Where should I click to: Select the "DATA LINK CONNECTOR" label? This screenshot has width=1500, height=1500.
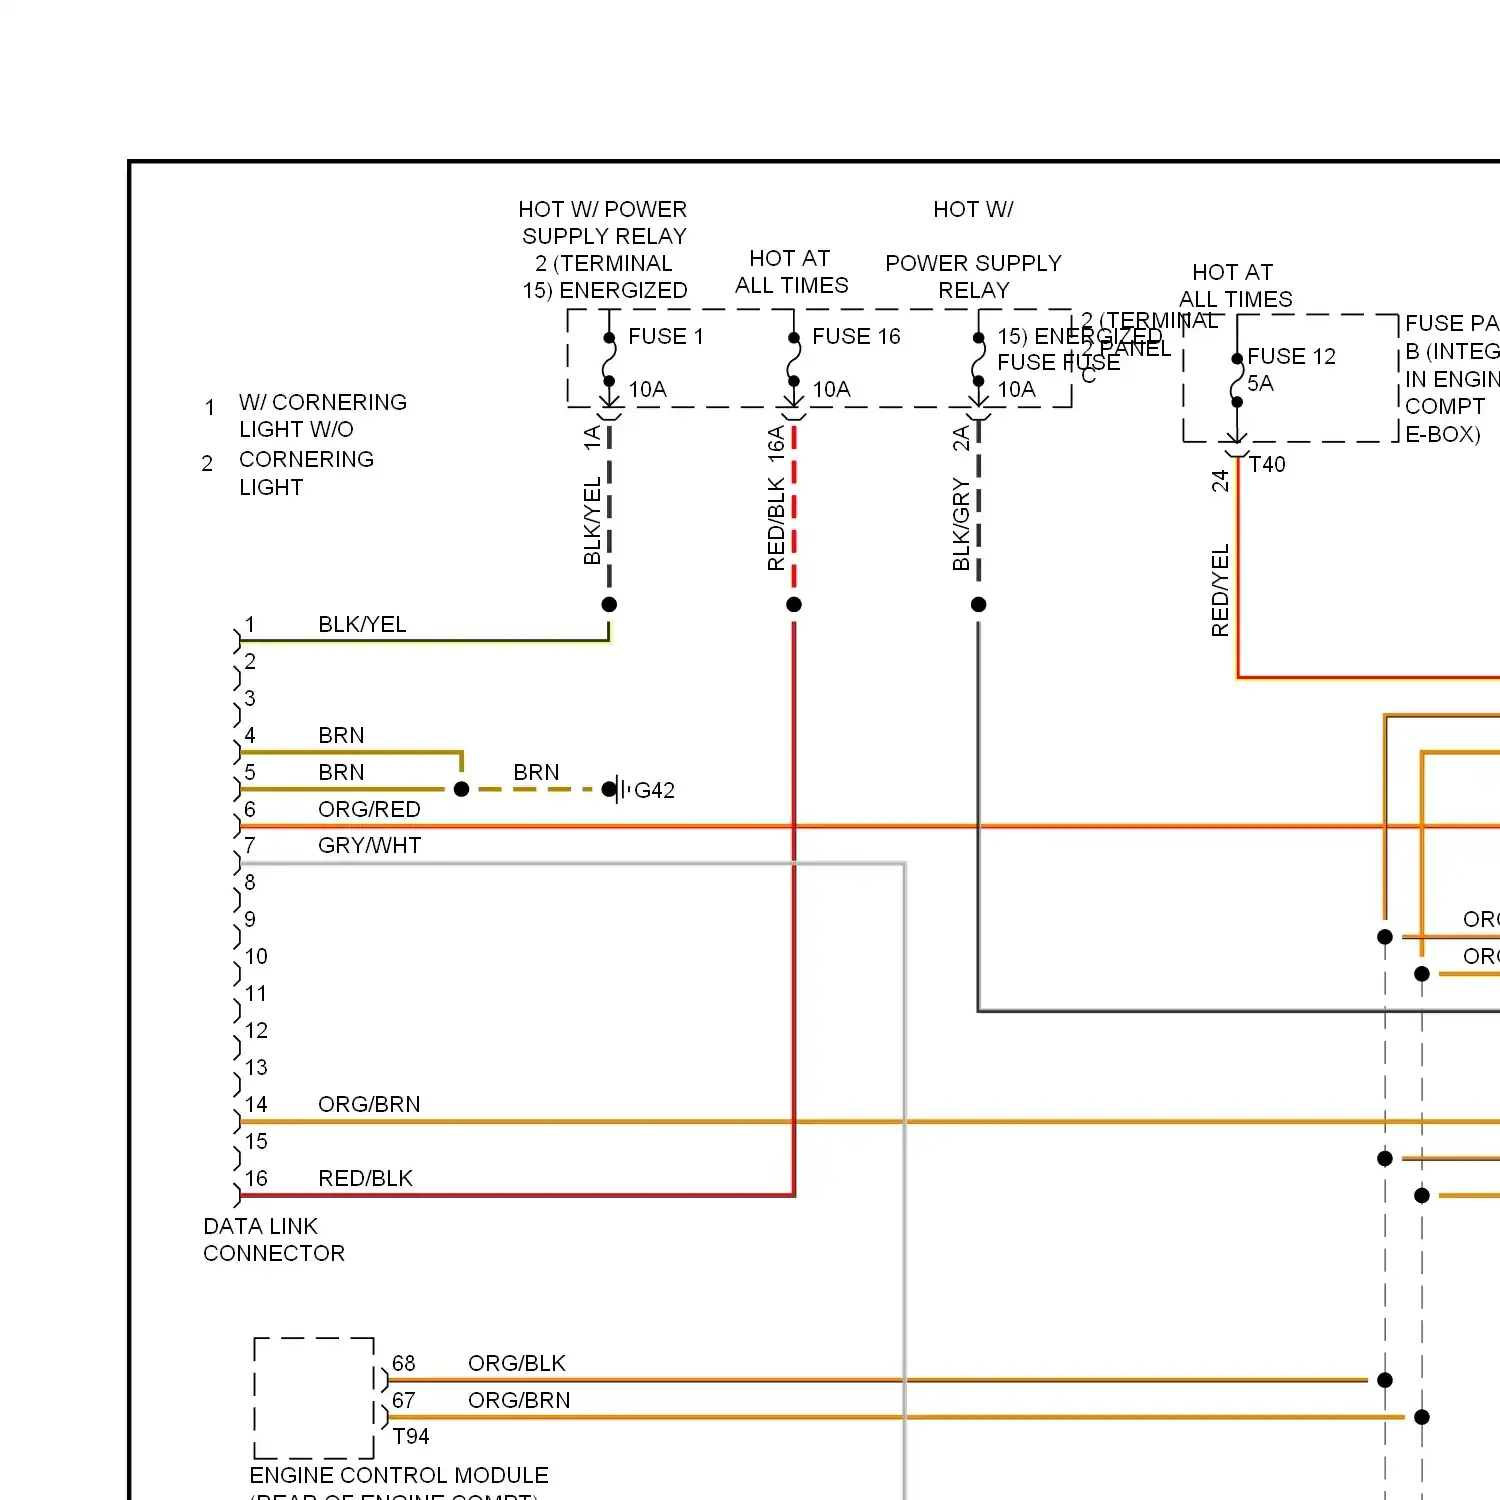coord(274,1240)
